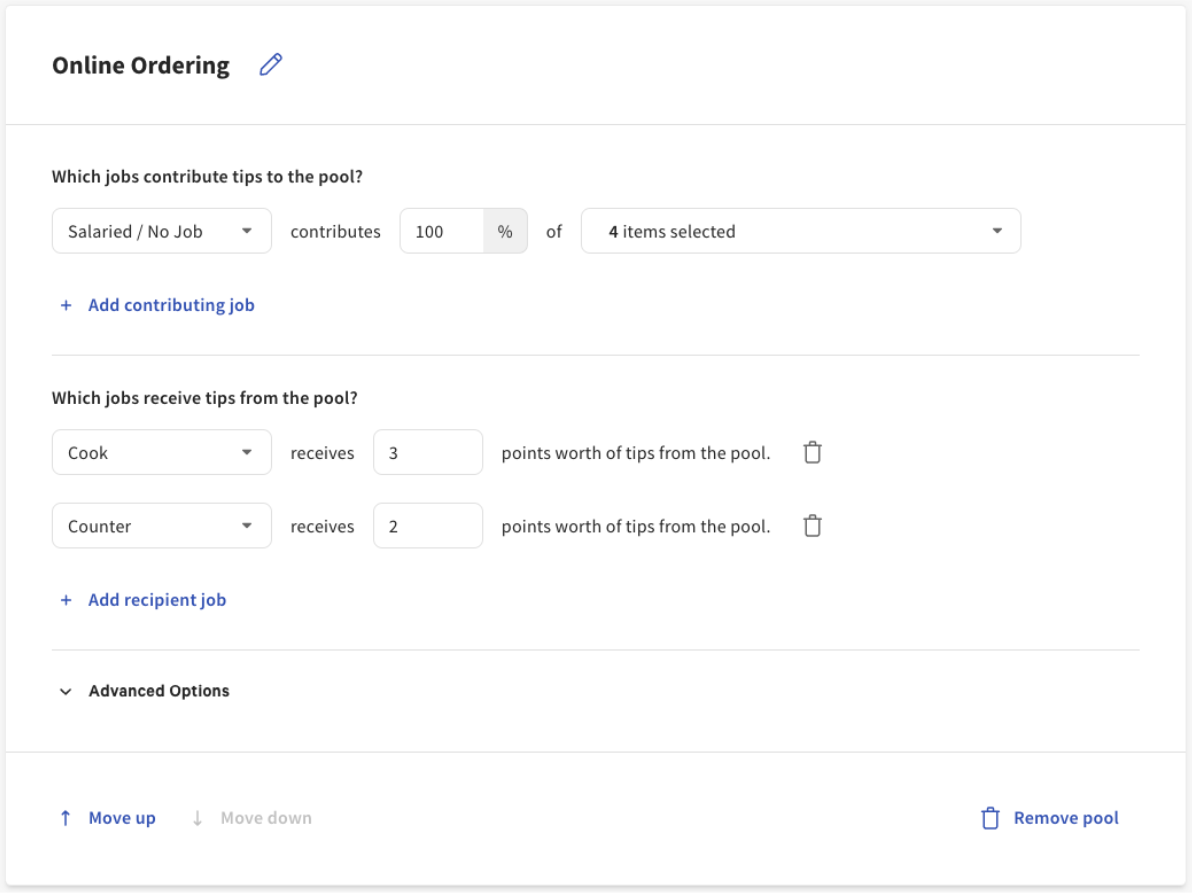The height and width of the screenshot is (894, 1192).
Task: Click the plus icon for adding contributing job
Action: (x=64, y=305)
